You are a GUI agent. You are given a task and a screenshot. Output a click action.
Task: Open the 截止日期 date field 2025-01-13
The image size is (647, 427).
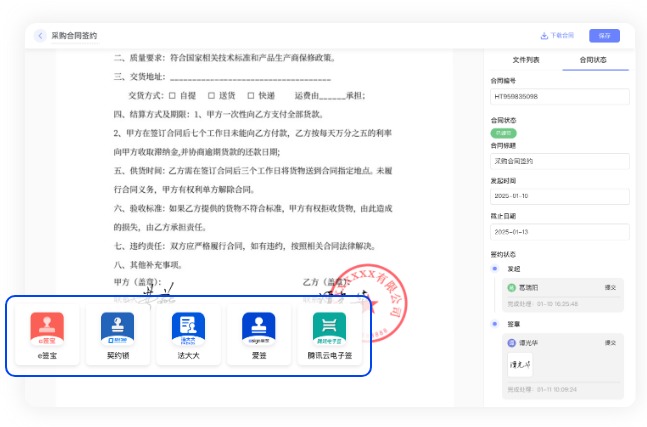[x=560, y=232]
